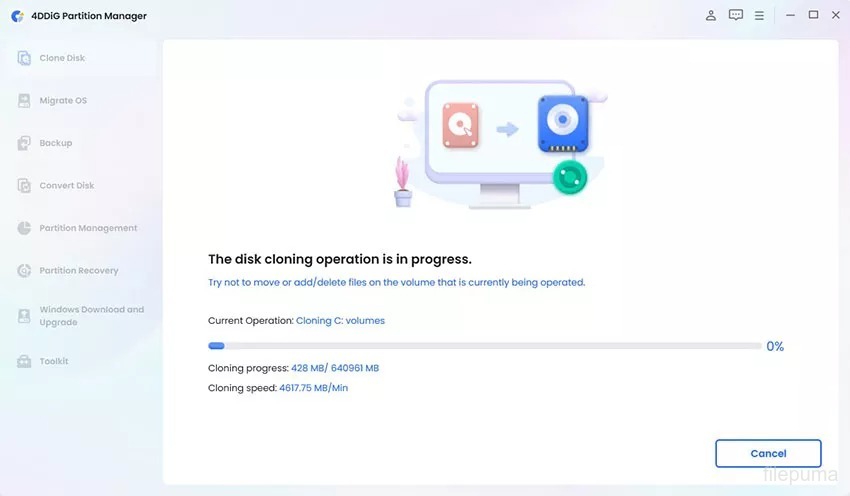Image resolution: width=850 pixels, height=496 pixels.
Task: Open the Partition Recovery icon
Action: coord(24,270)
